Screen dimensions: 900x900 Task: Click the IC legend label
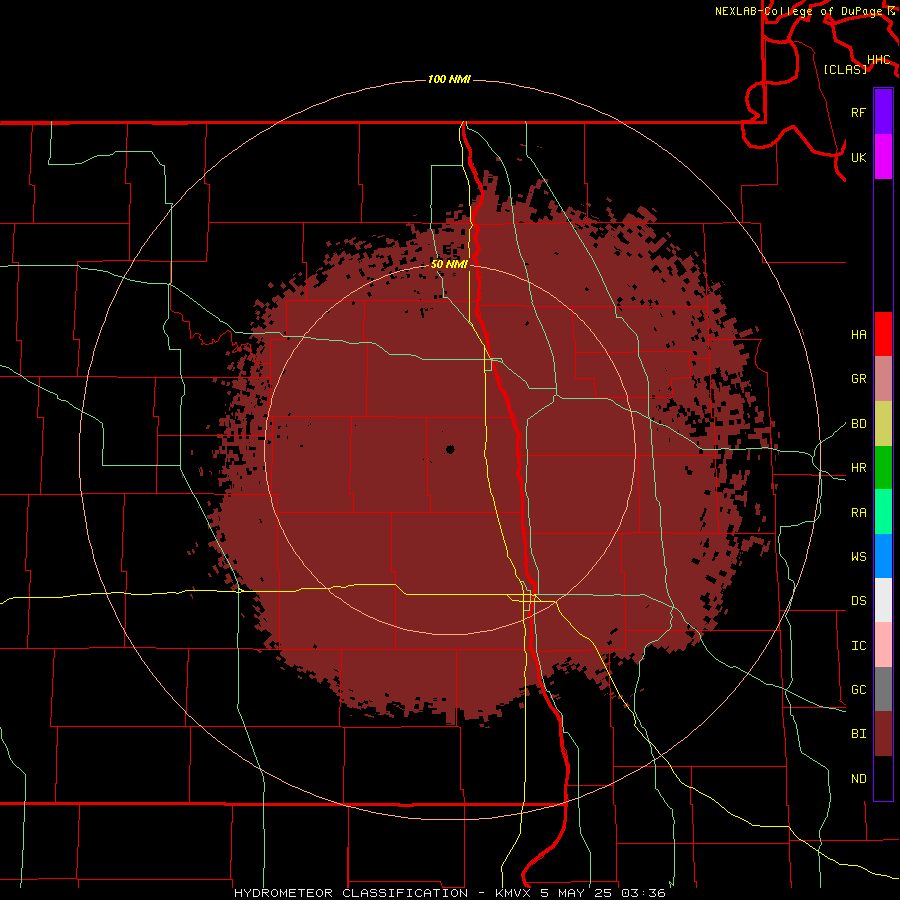858,646
